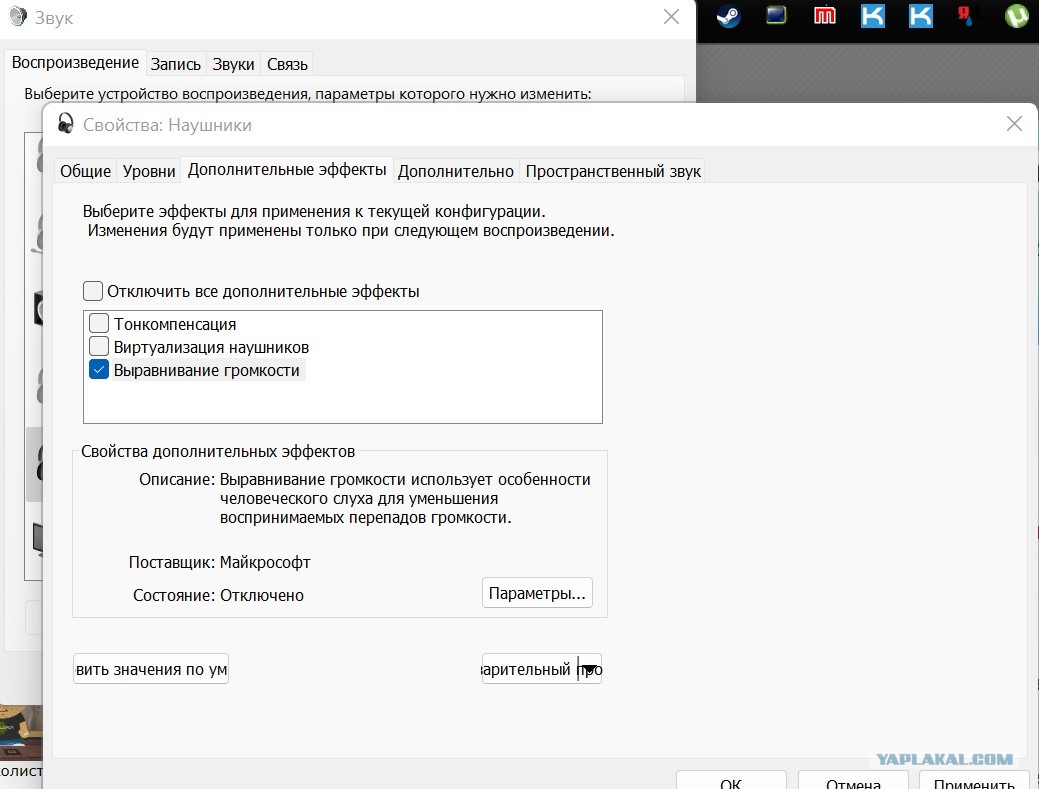Confirm with the OK button
This screenshot has height=789, width=1039.
pyautogui.click(x=731, y=782)
